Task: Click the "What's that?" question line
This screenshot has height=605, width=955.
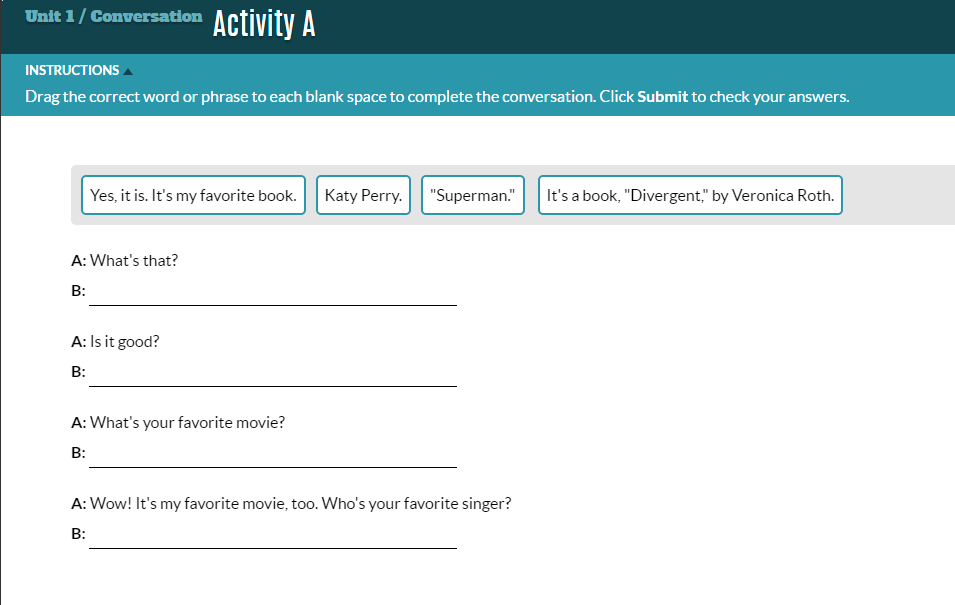Action: (125, 261)
